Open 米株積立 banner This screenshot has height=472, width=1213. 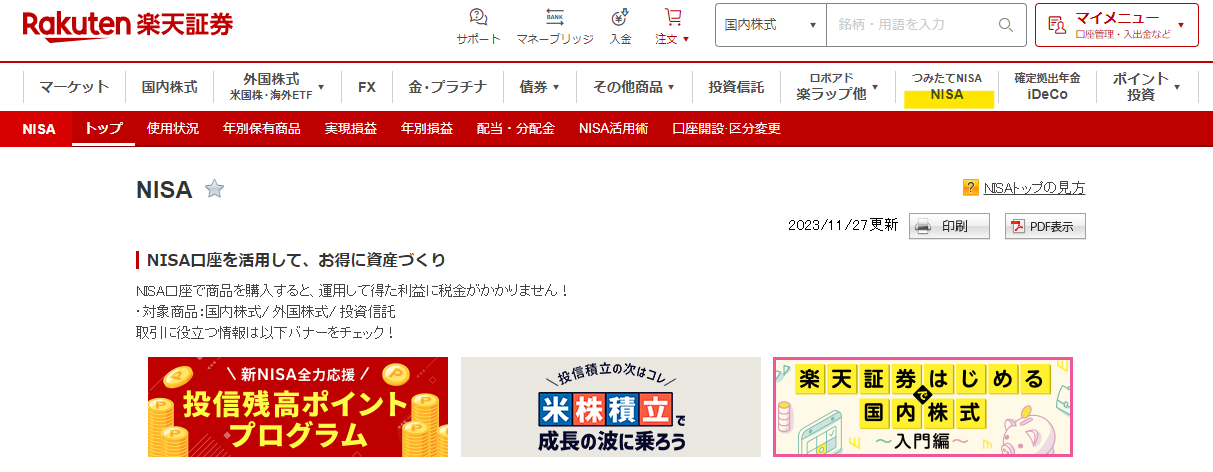pyautogui.click(x=611, y=407)
